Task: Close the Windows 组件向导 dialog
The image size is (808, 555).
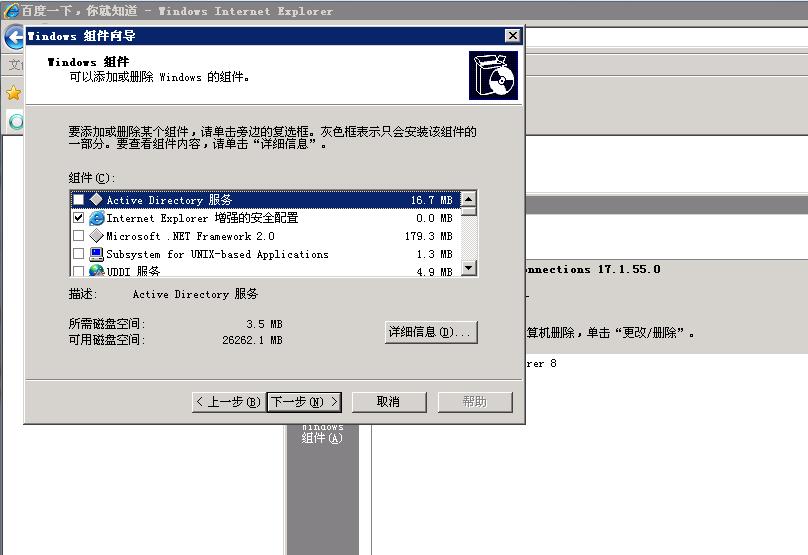Action: [513, 36]
